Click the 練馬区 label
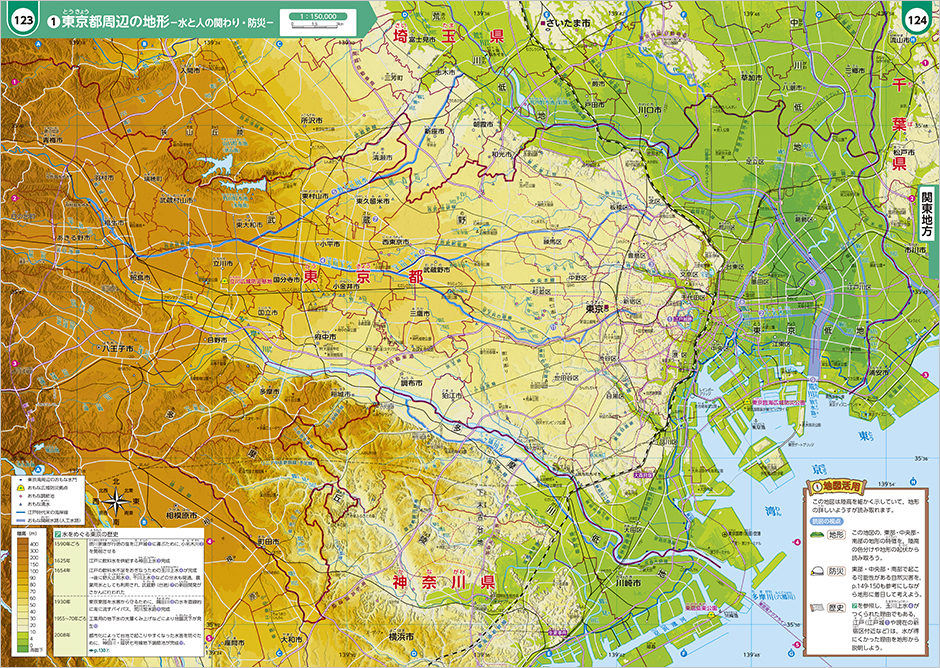 coord(552,242)
